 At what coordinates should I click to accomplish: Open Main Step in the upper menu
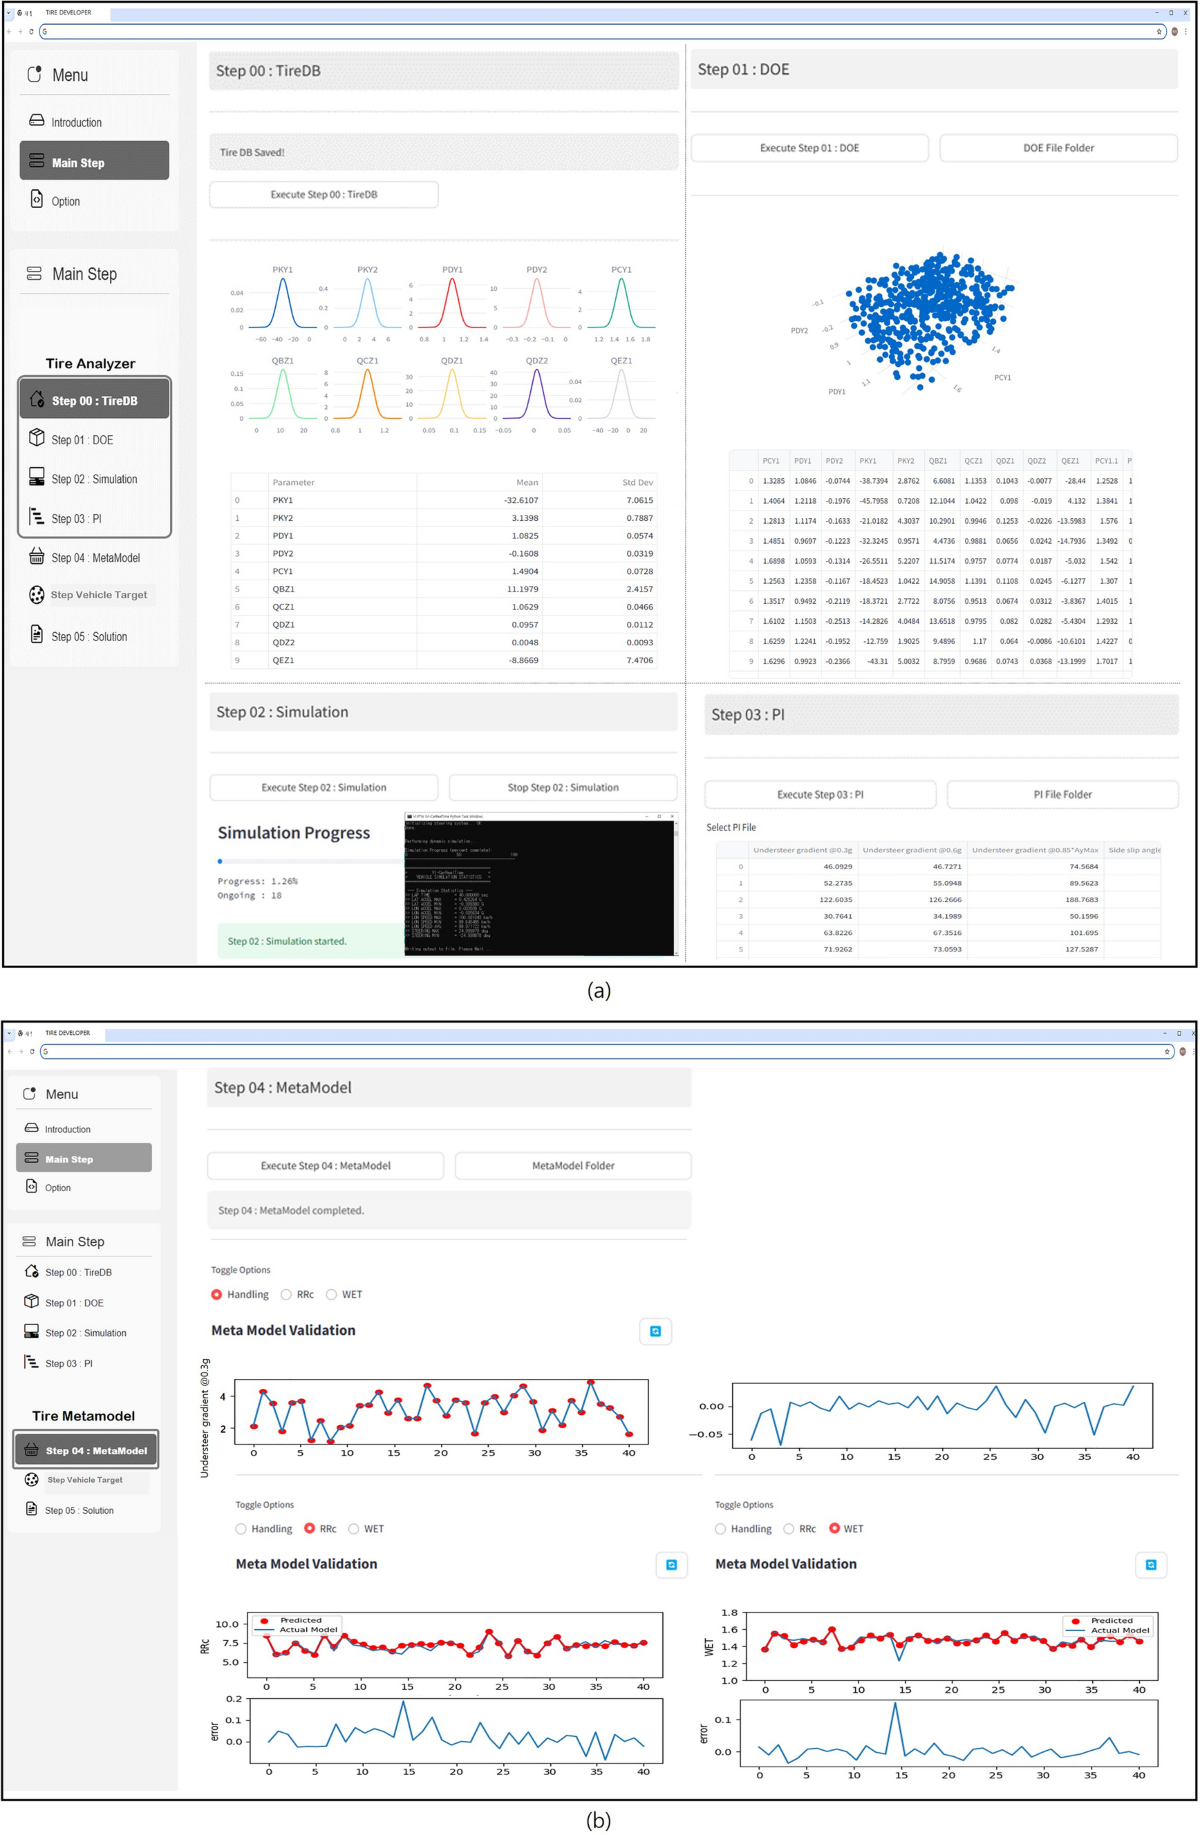click(94, 161)
